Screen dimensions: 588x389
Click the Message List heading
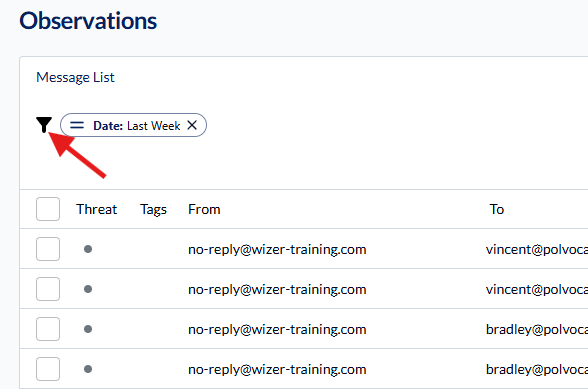(x=75, y=77)
